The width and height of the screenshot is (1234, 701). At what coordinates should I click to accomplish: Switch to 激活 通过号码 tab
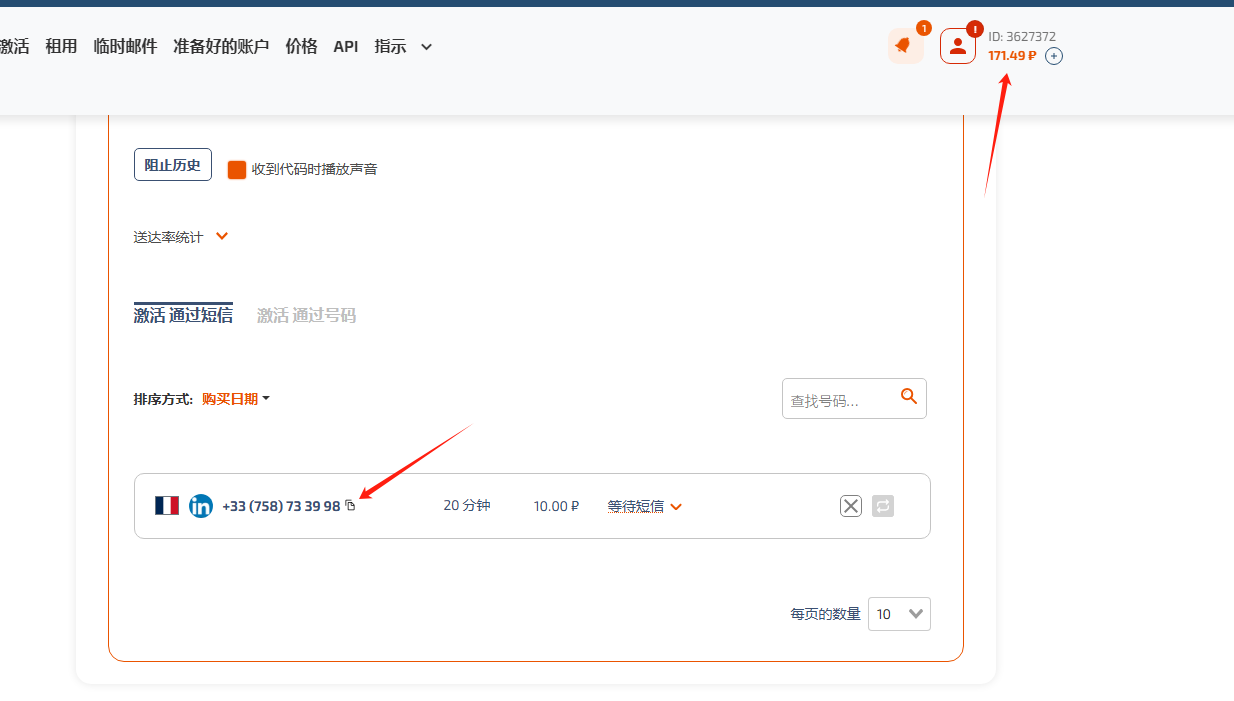click(x=306, y=315)
